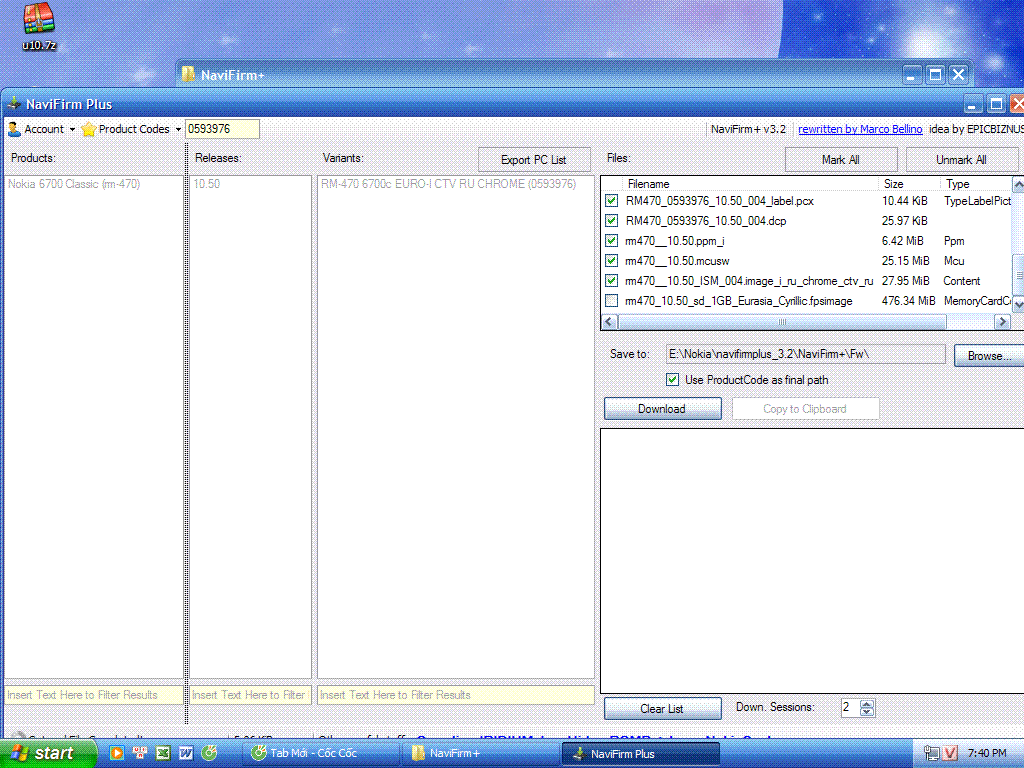The image size is (1024, 768).
Task: Uncheck the rm470__10.50.mcusw file
Action: pyautogui.click(x=611, y=261)
